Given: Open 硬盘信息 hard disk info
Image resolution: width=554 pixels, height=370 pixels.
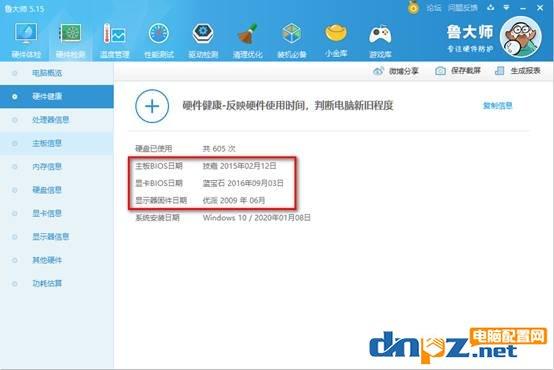Looking at the screenshot, I should [x=57, y=190].
